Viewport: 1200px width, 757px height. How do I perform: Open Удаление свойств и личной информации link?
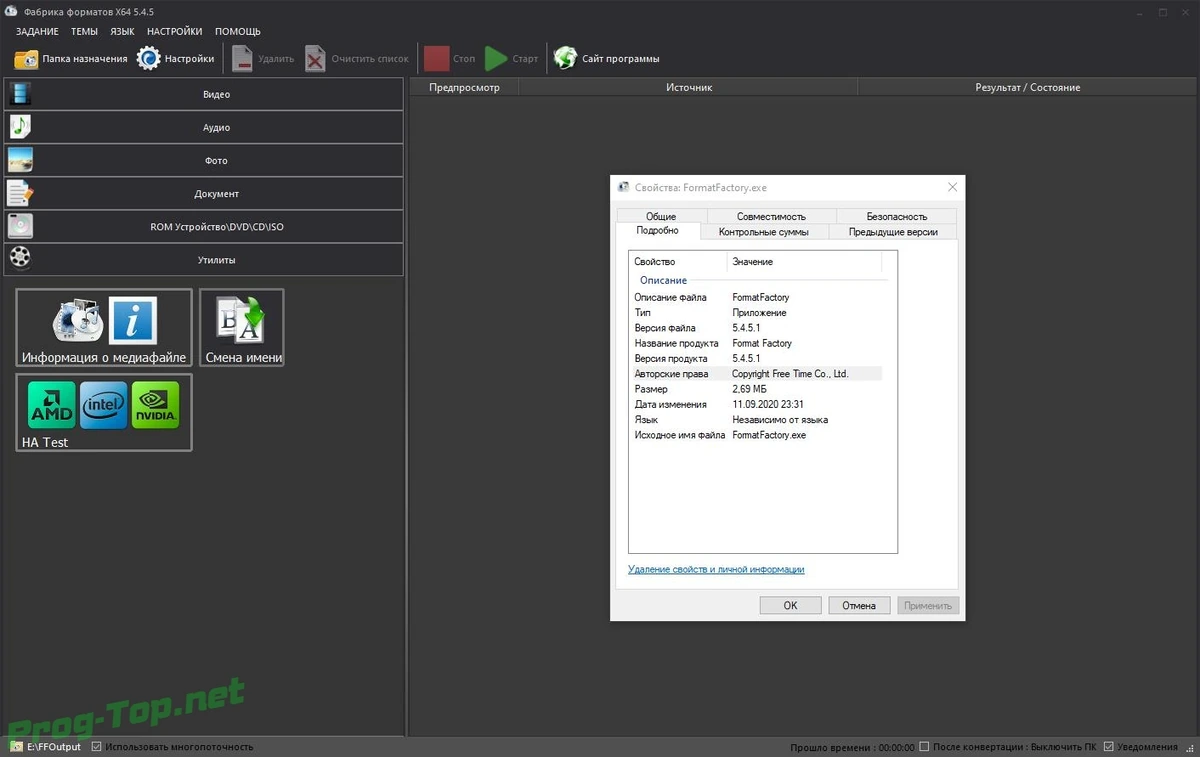pos(716,569)
